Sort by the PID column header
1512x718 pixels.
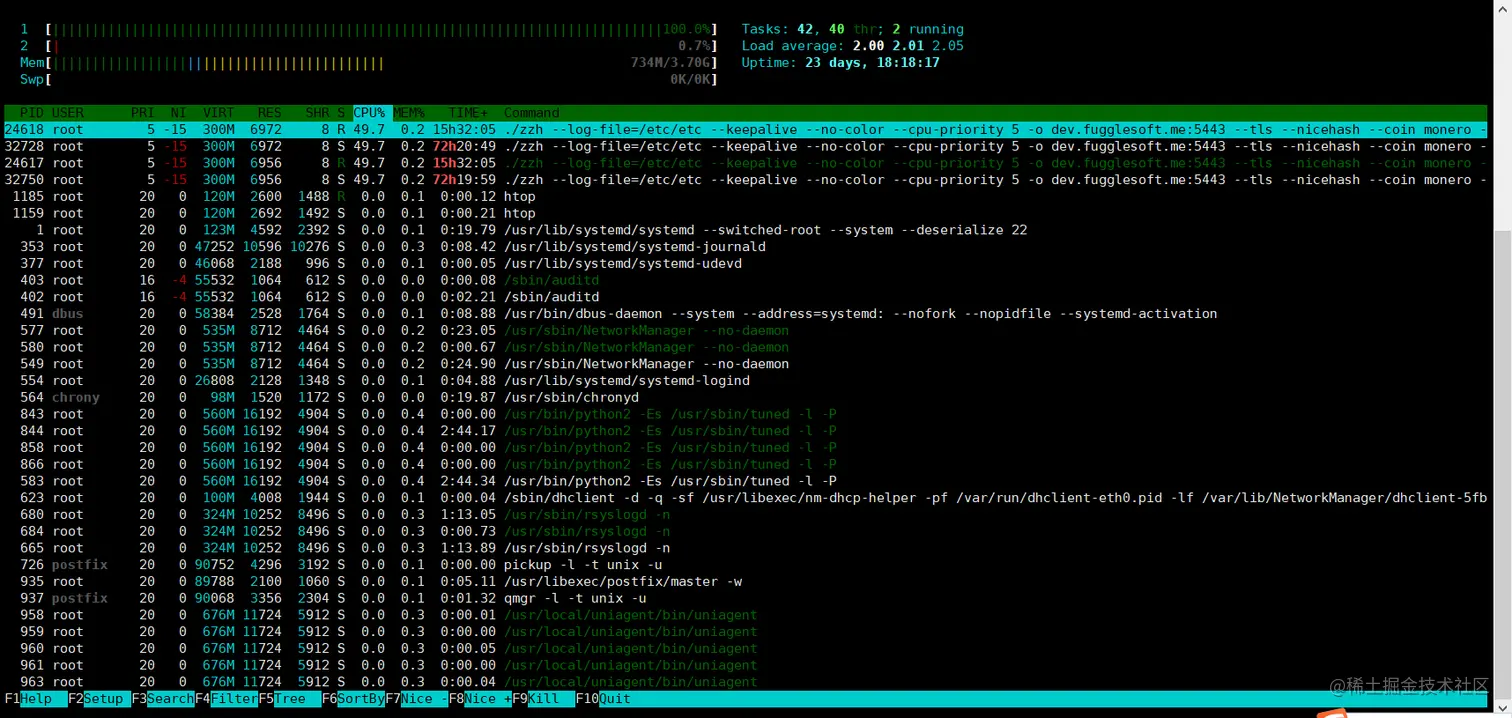(32, 113)
